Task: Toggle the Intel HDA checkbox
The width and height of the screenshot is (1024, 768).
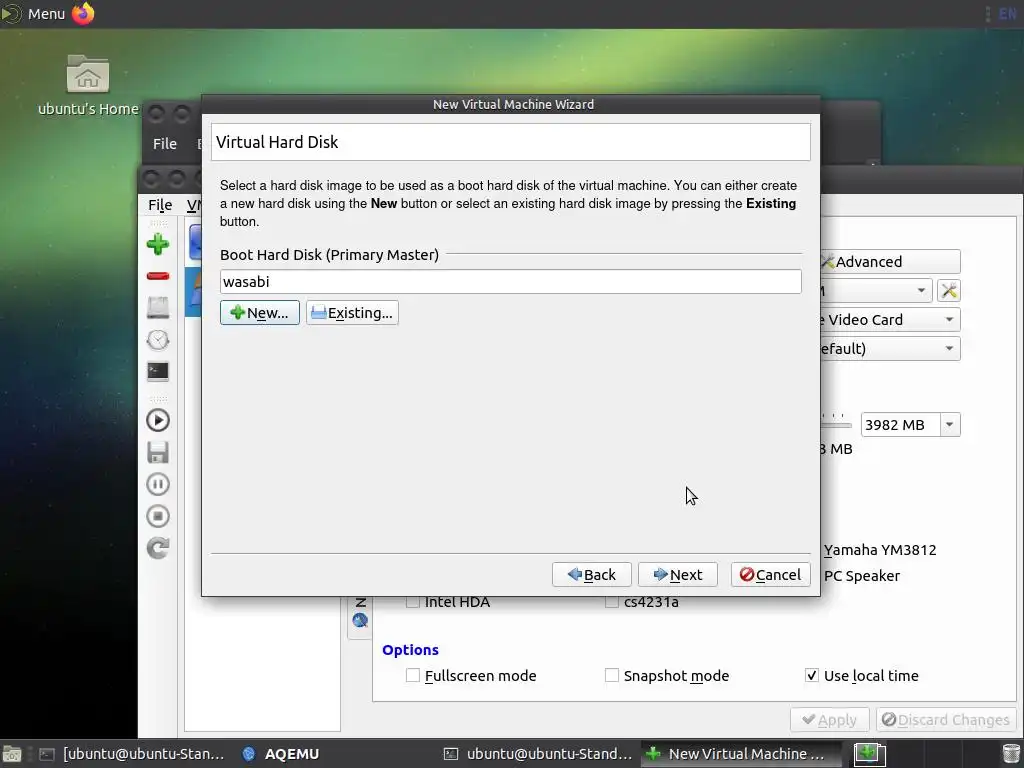Action: pos(413,601)
